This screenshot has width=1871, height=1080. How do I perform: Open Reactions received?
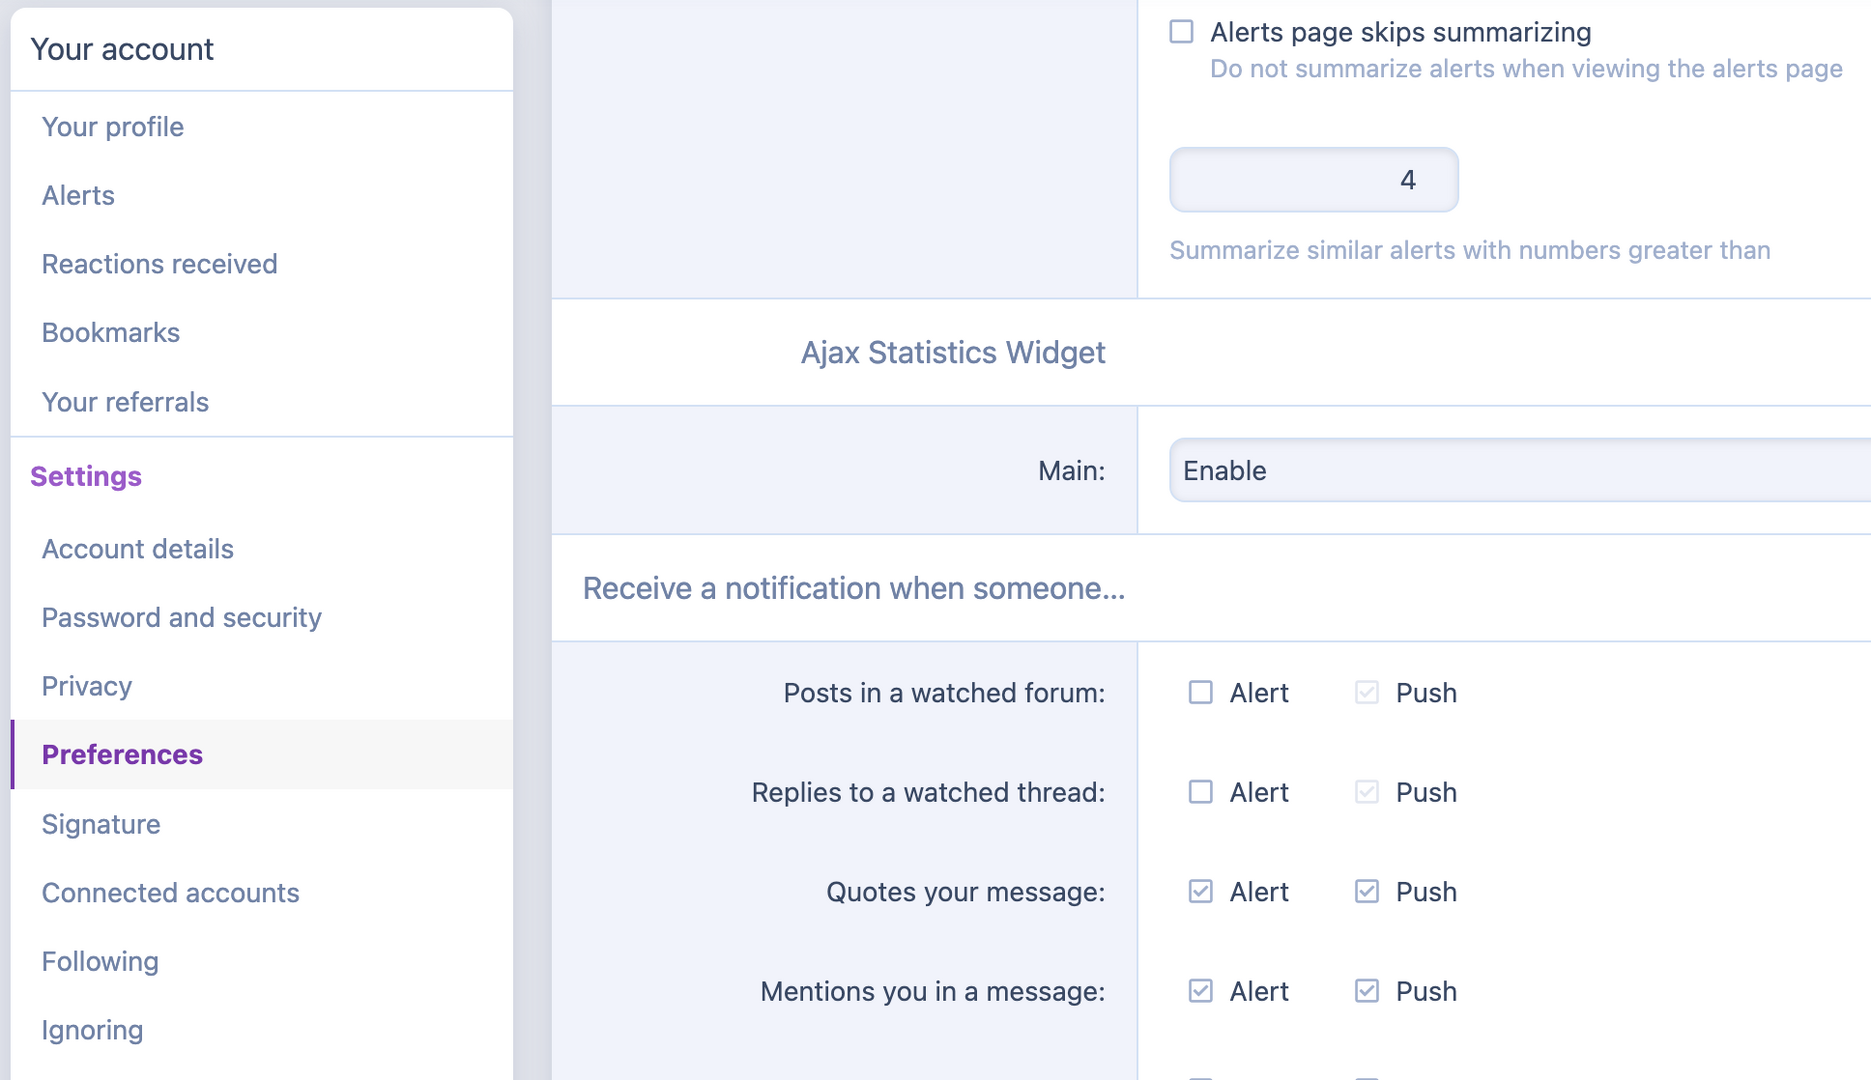pyautogui.click(x=262, y=264)
